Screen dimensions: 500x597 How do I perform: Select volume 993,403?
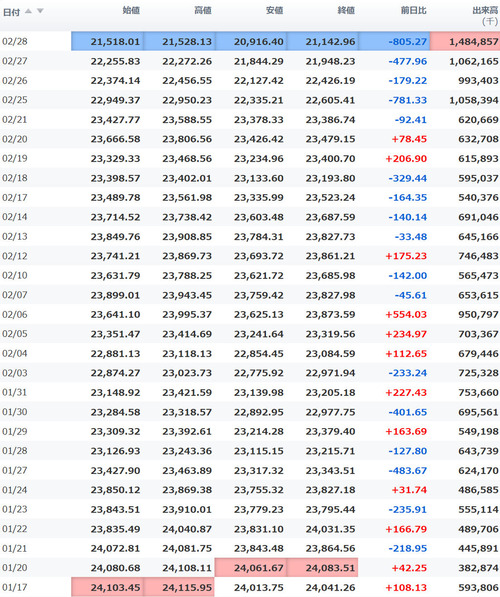click(478, 81)
